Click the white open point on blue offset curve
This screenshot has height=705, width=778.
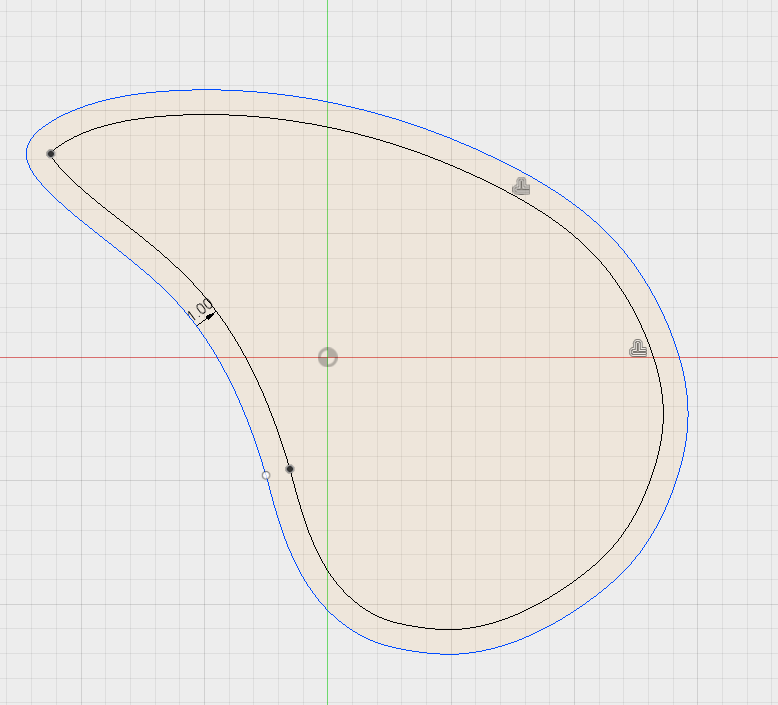tap(266, 475)
